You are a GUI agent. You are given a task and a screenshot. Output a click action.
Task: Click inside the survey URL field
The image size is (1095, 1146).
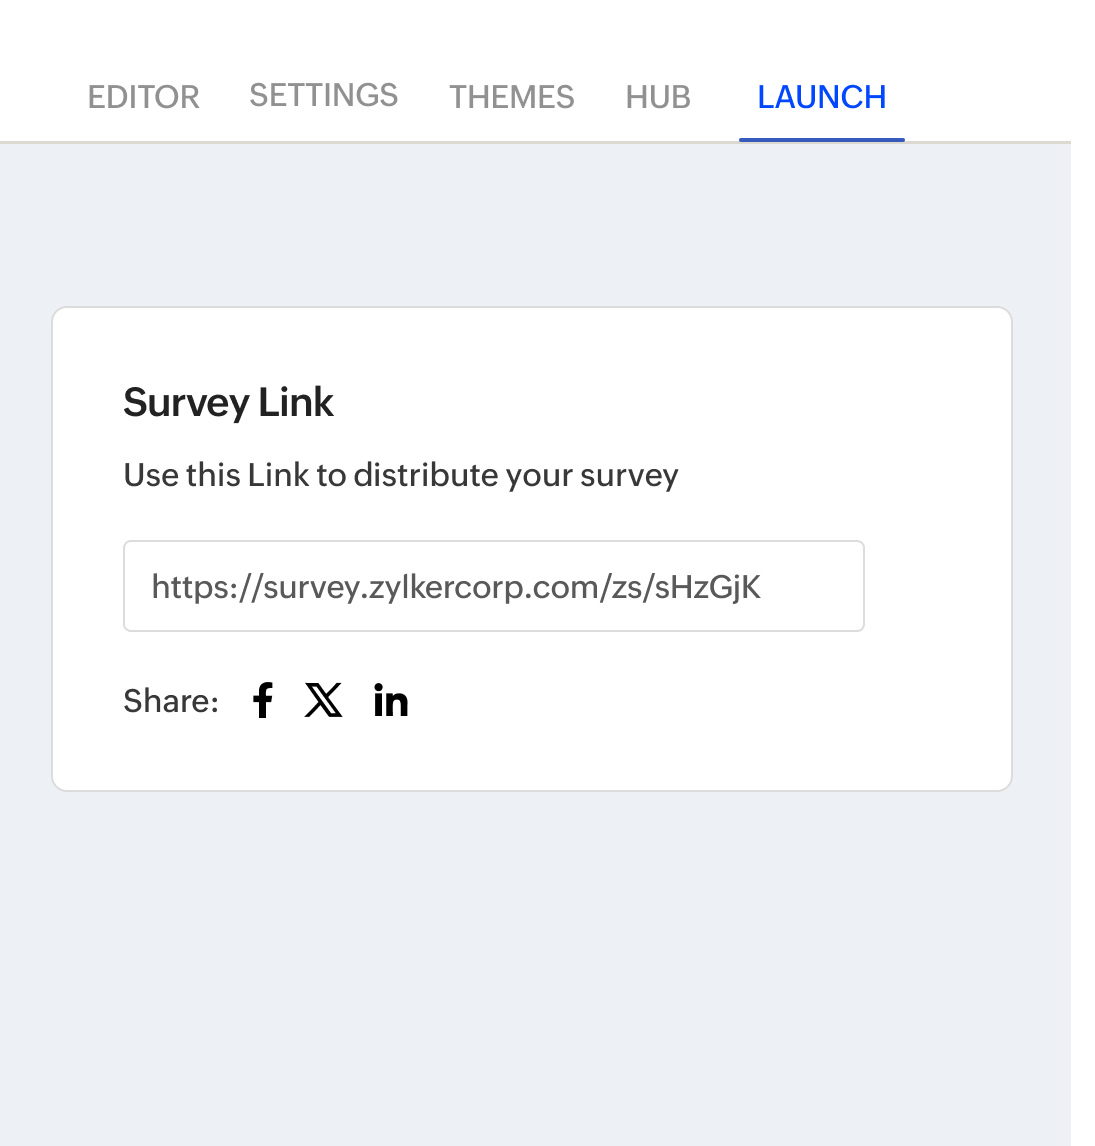pos(810,586)
